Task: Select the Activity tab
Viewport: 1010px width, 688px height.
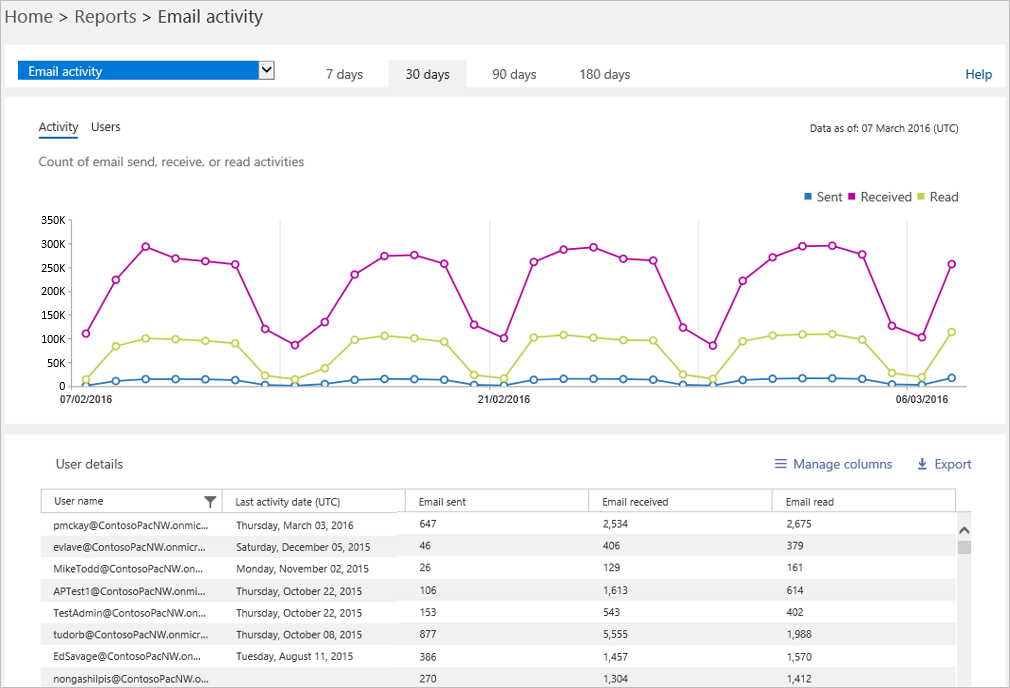Action: pyautogui.click(x=58, y=127)
